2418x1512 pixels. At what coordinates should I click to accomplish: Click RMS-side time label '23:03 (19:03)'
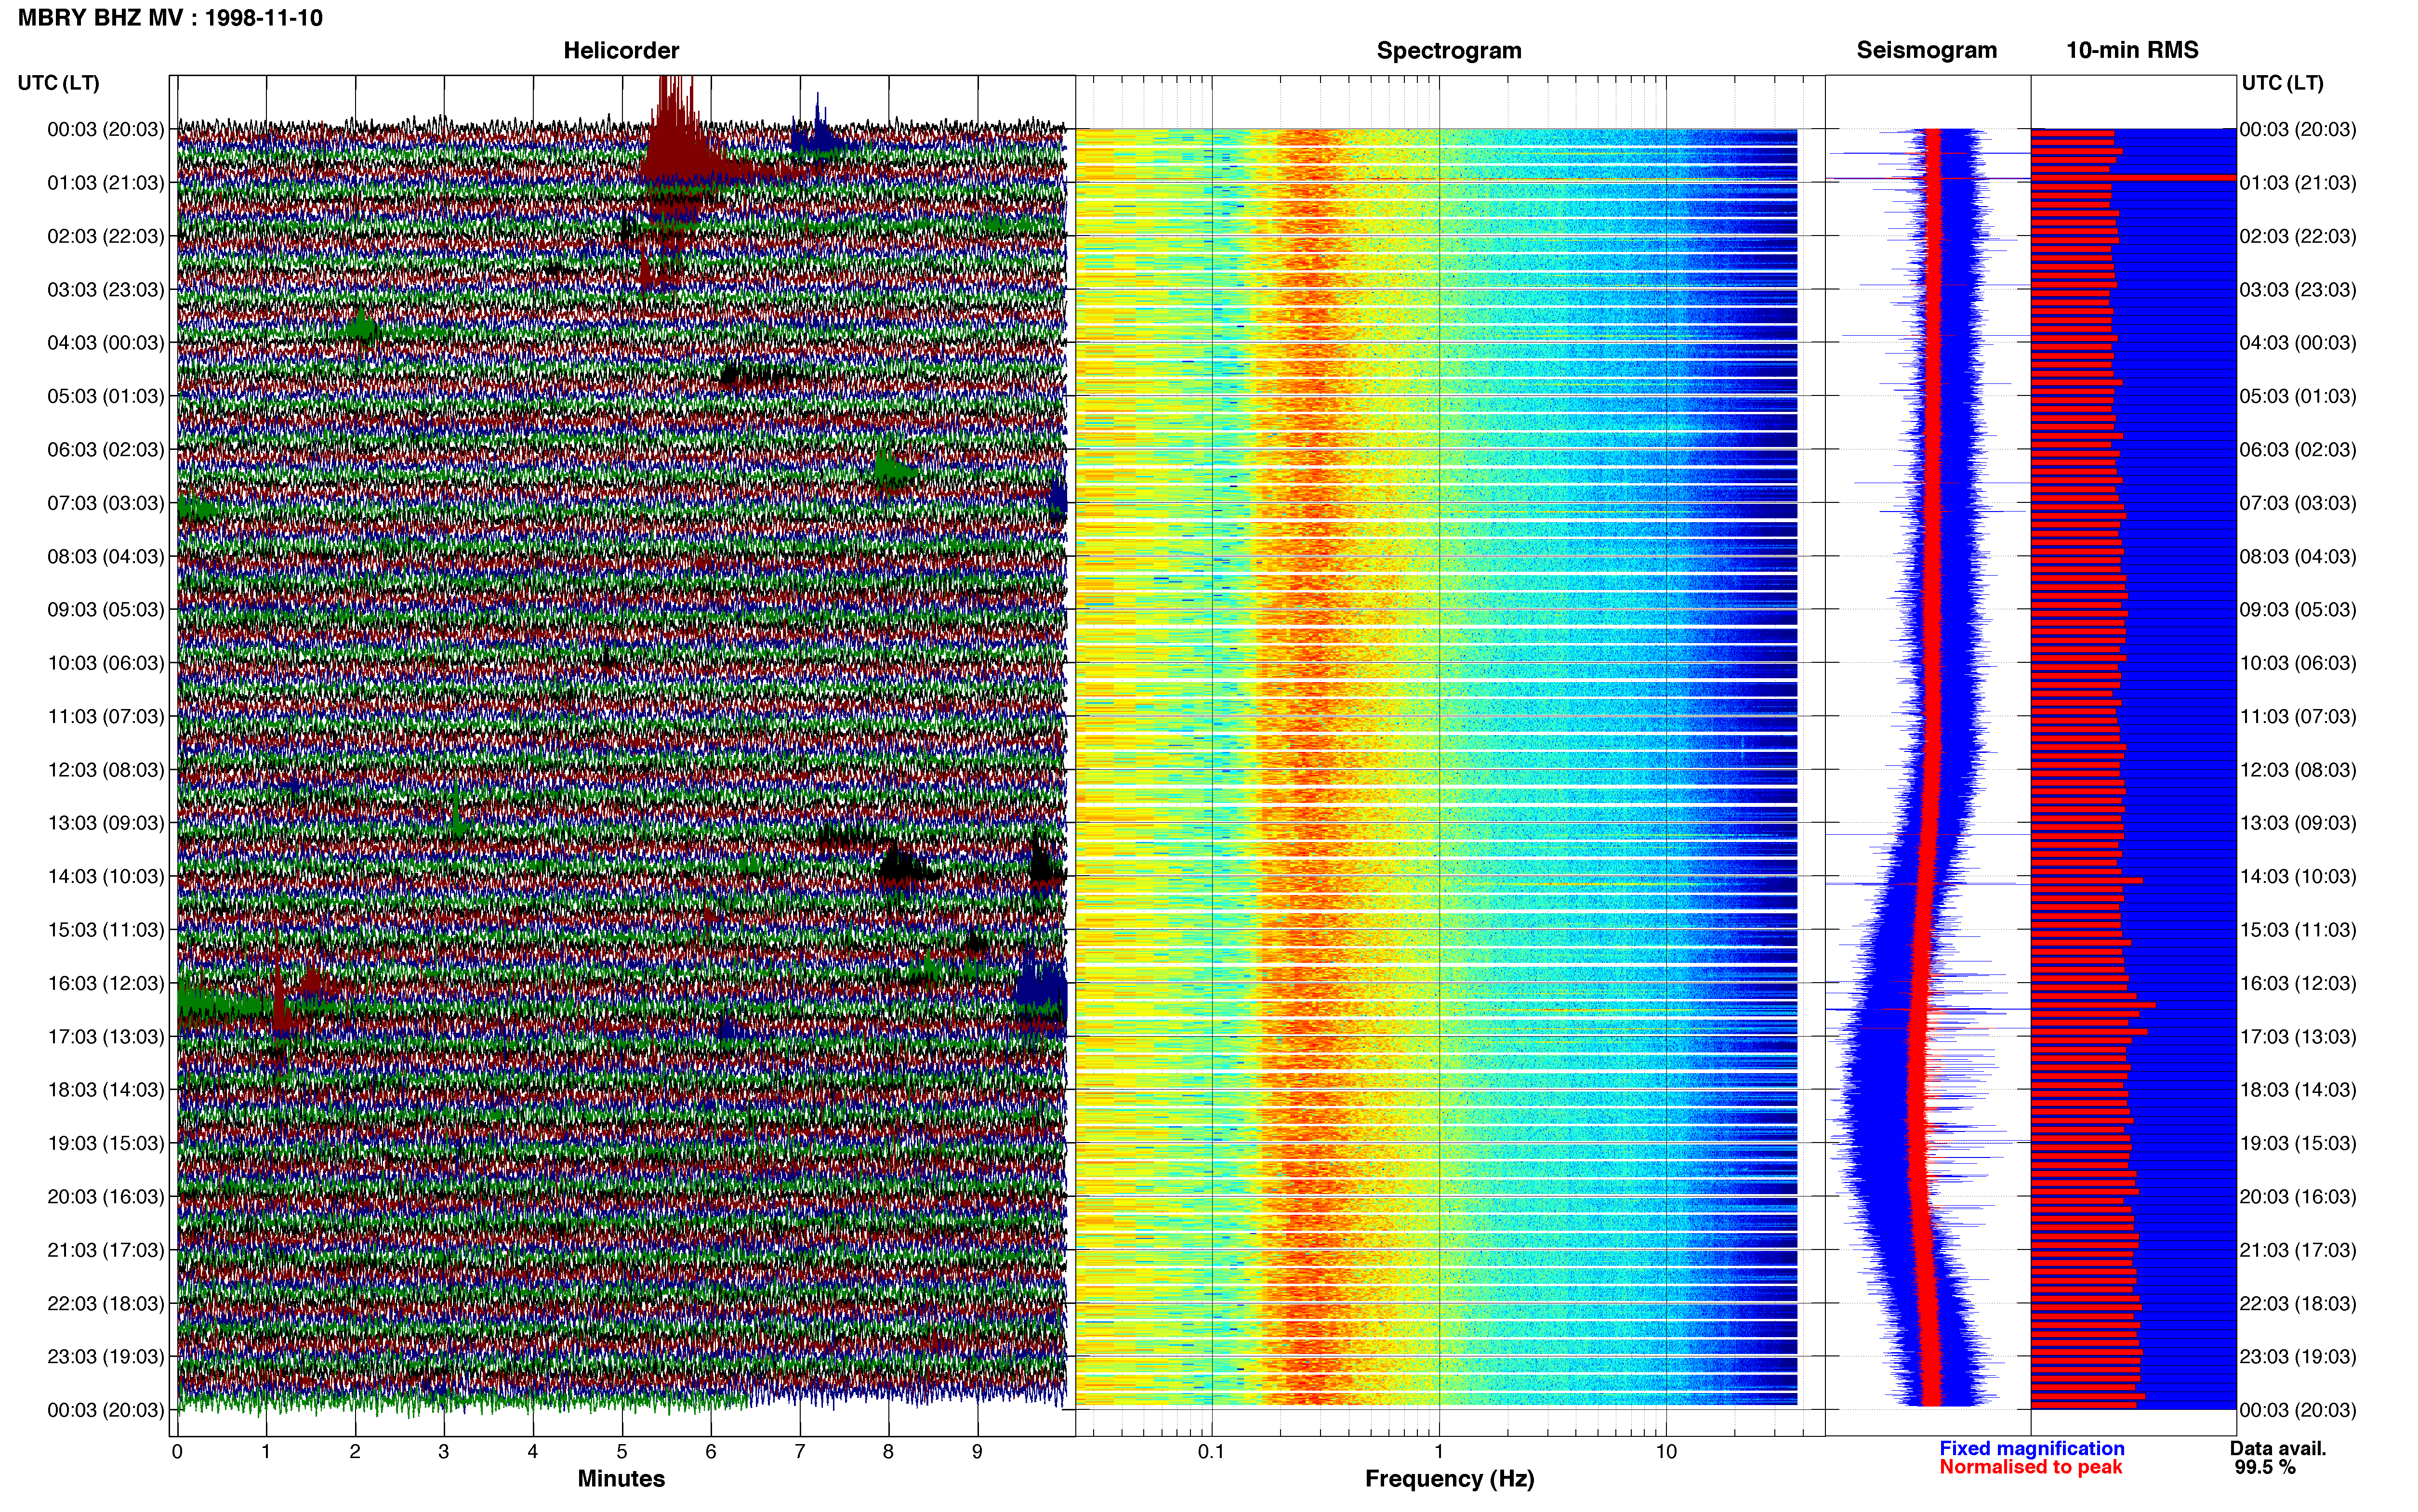pyautogui.click(x=2298, y=1357)
